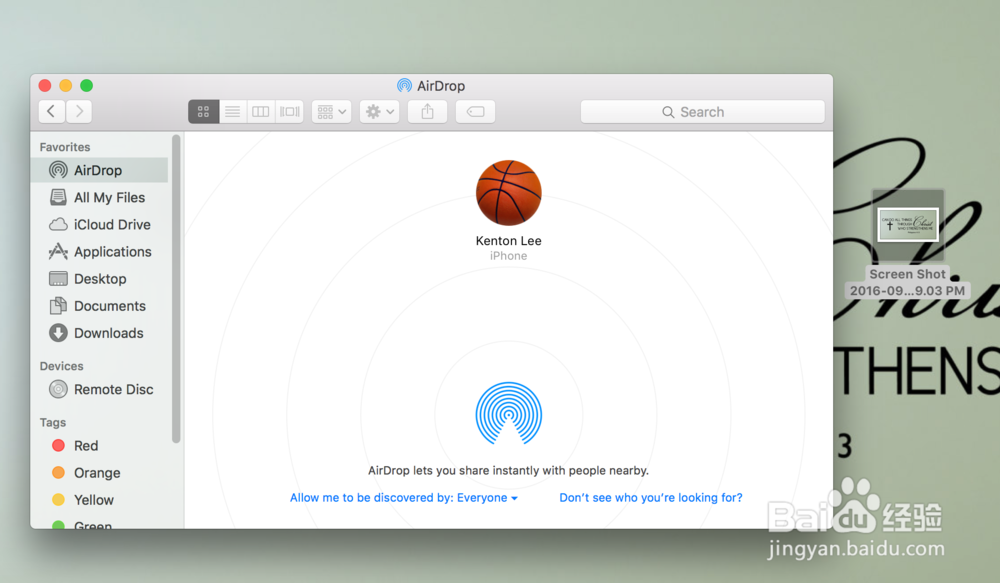The width and height of the screenshot is (1000, 583).
Task: Switch to list view
Action: coord(233,112)
